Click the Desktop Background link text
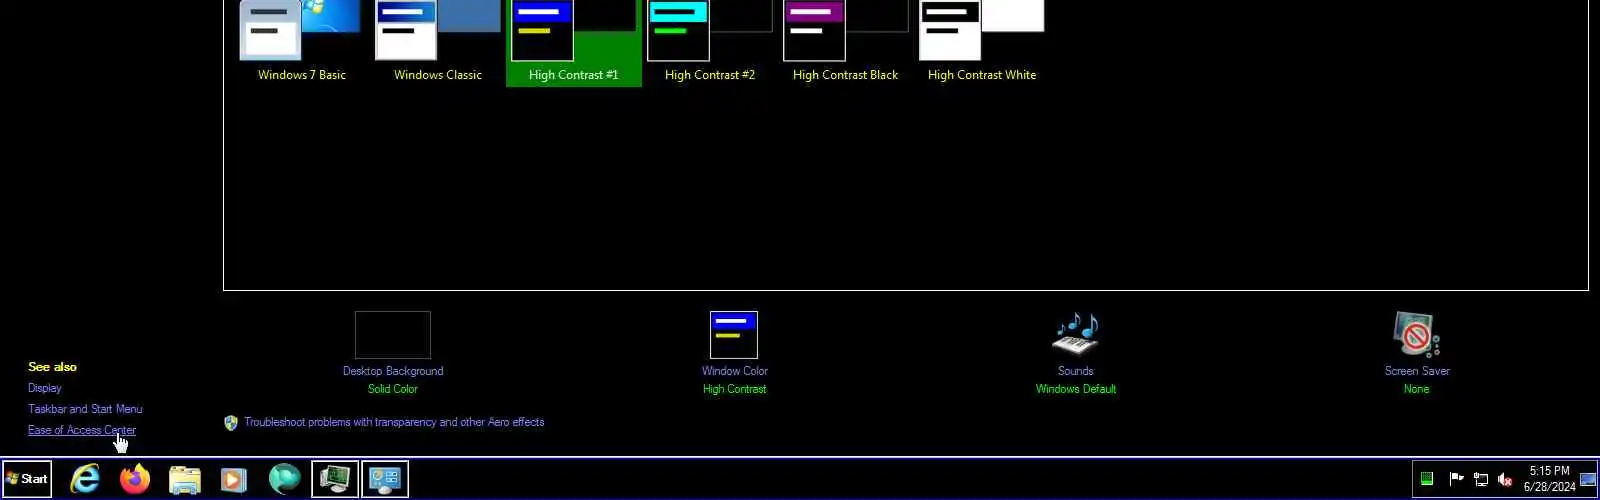The image size is (1600, 500). click(x=393, y=371)
